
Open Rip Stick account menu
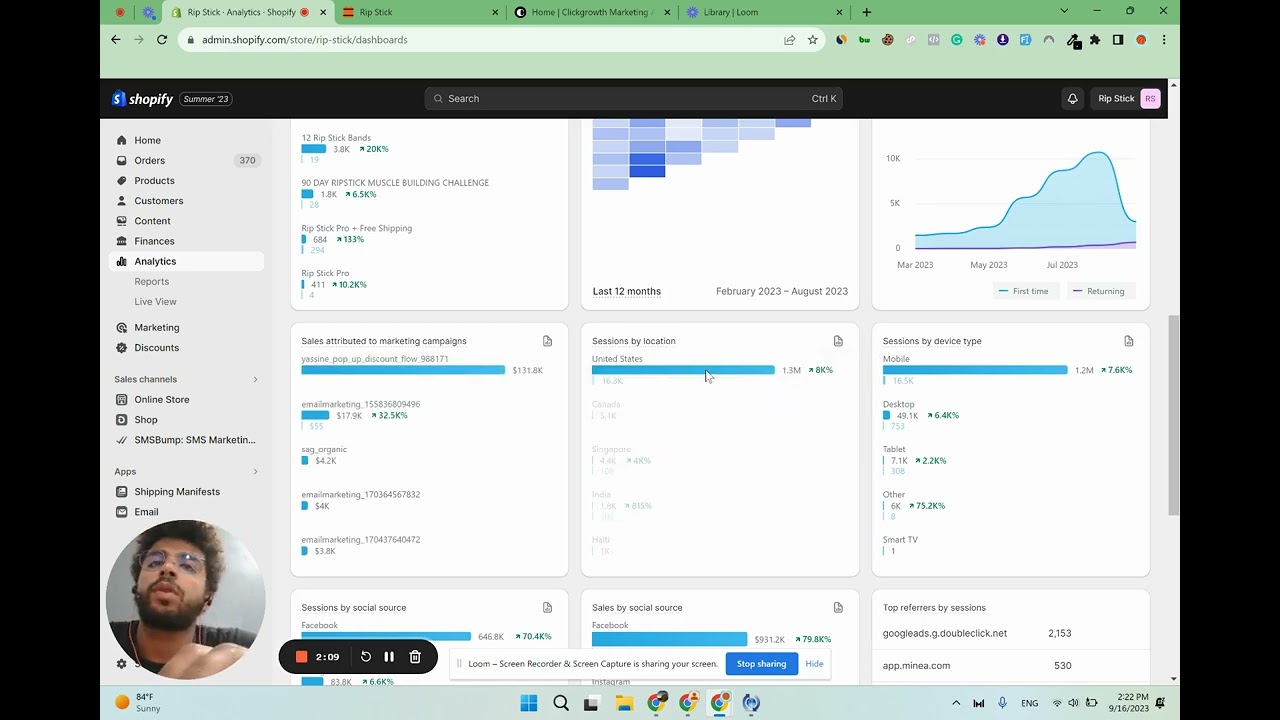[1127, 99]
